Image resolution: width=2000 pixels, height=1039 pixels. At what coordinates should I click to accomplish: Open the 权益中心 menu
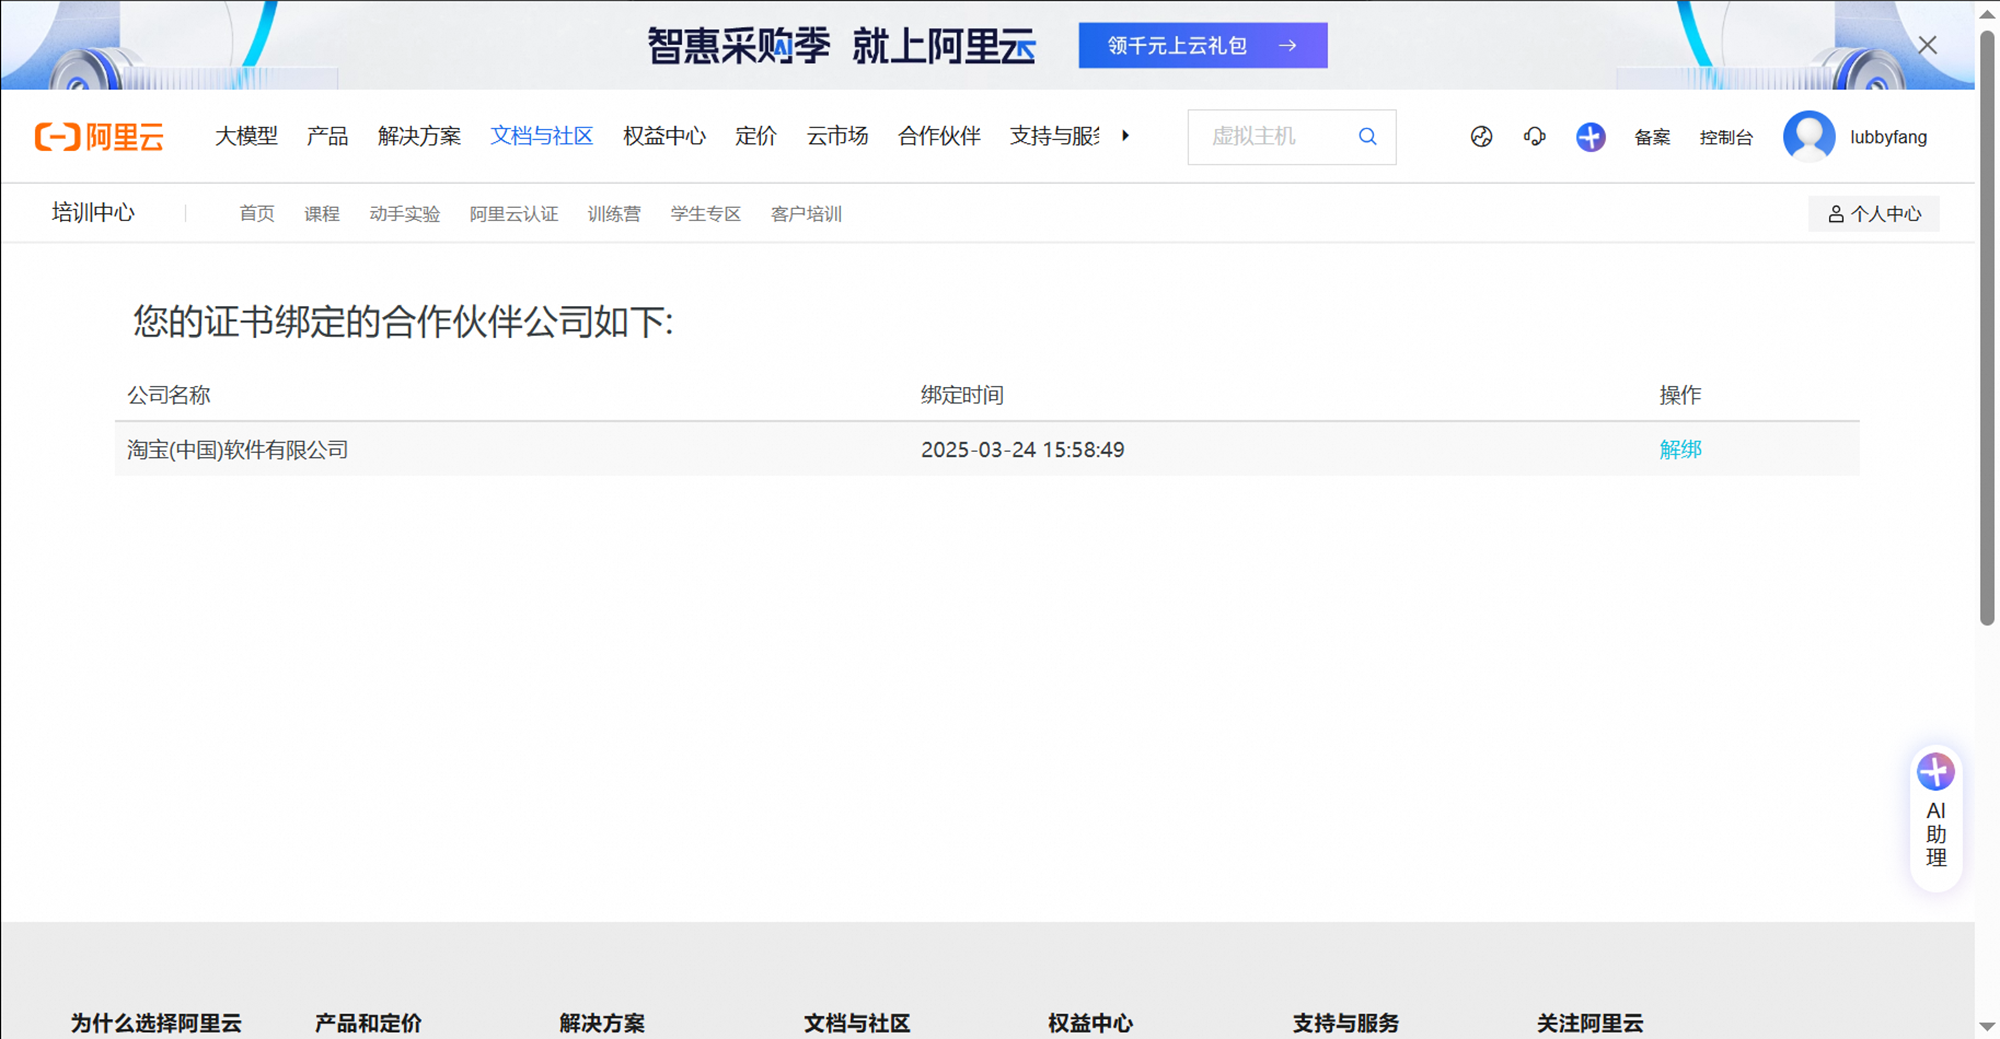(664, 136)
